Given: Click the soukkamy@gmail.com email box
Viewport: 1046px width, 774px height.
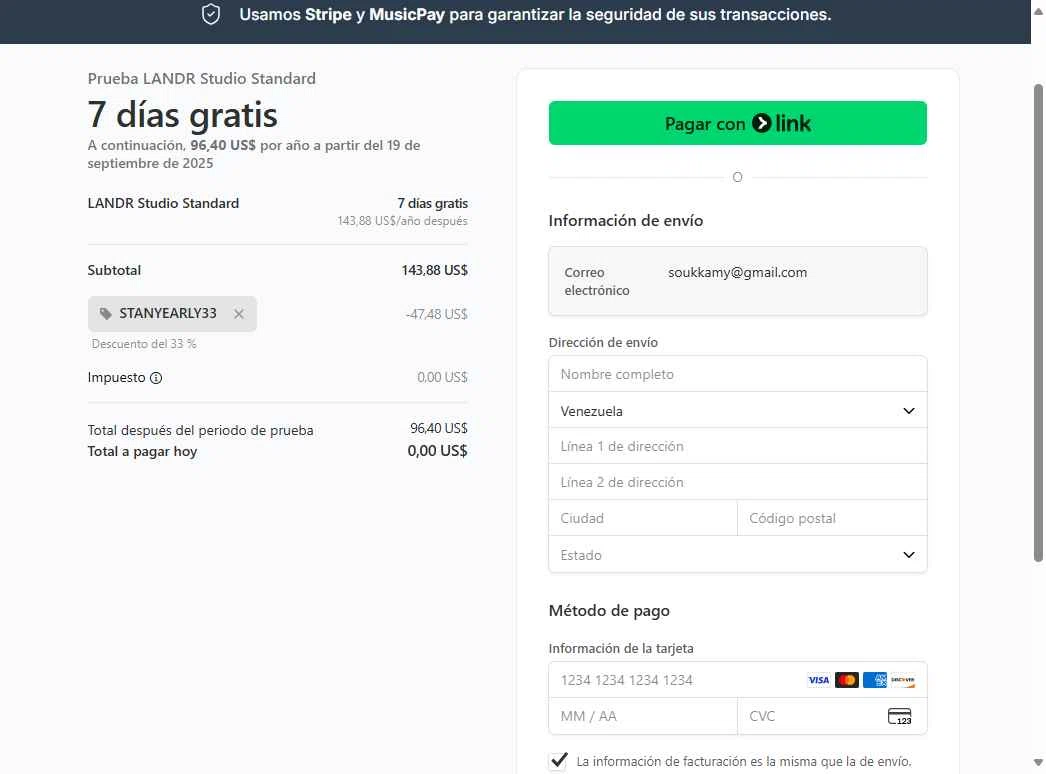Looking at the screenshot, I should point(737,281).
